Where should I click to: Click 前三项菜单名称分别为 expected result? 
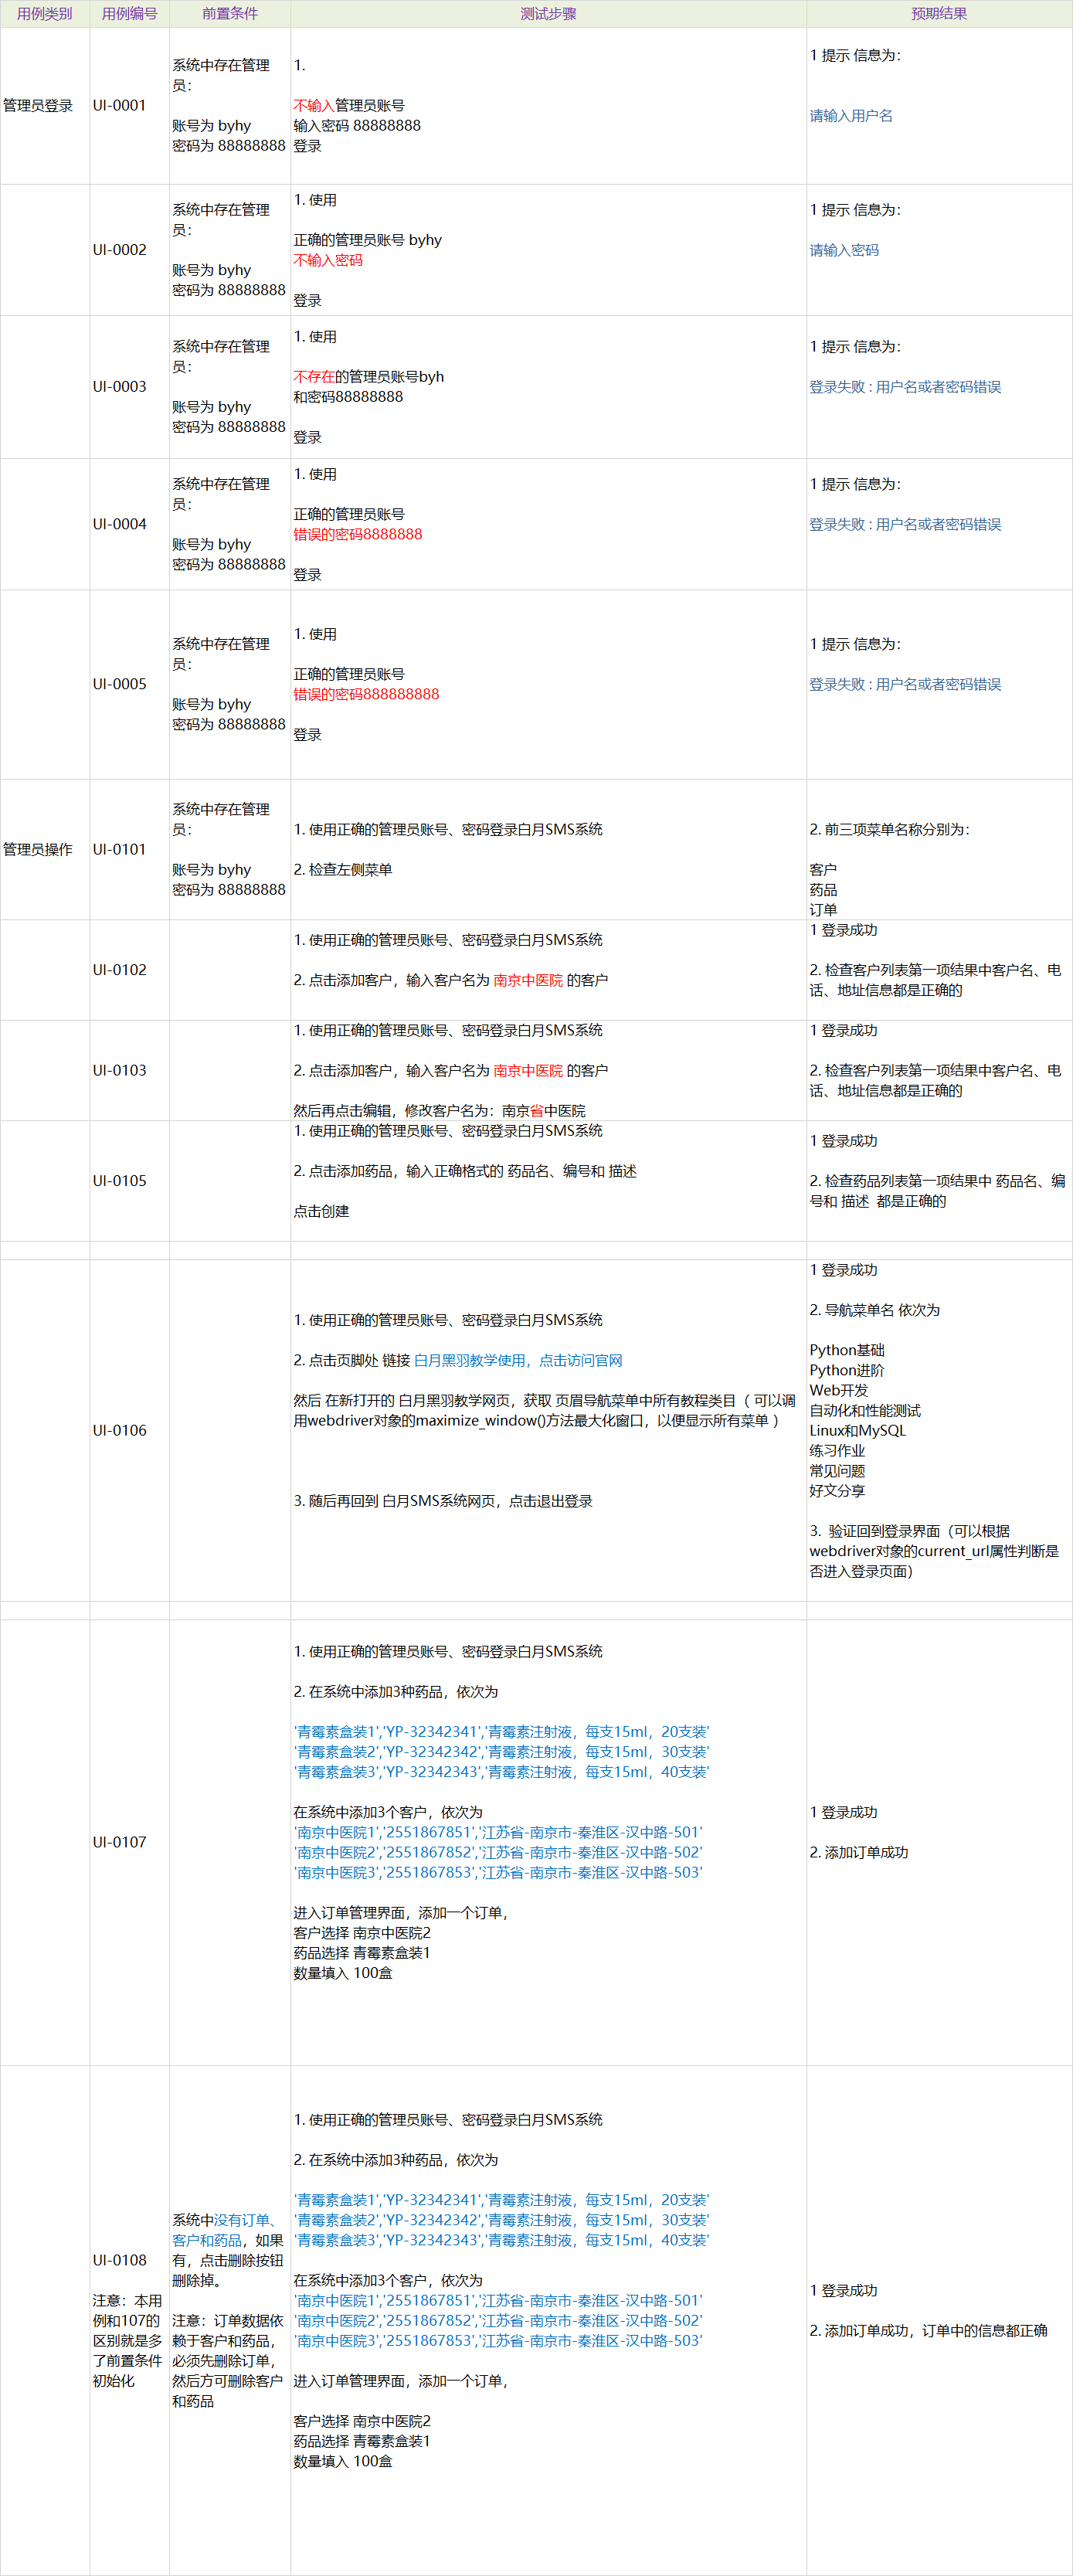889,829
